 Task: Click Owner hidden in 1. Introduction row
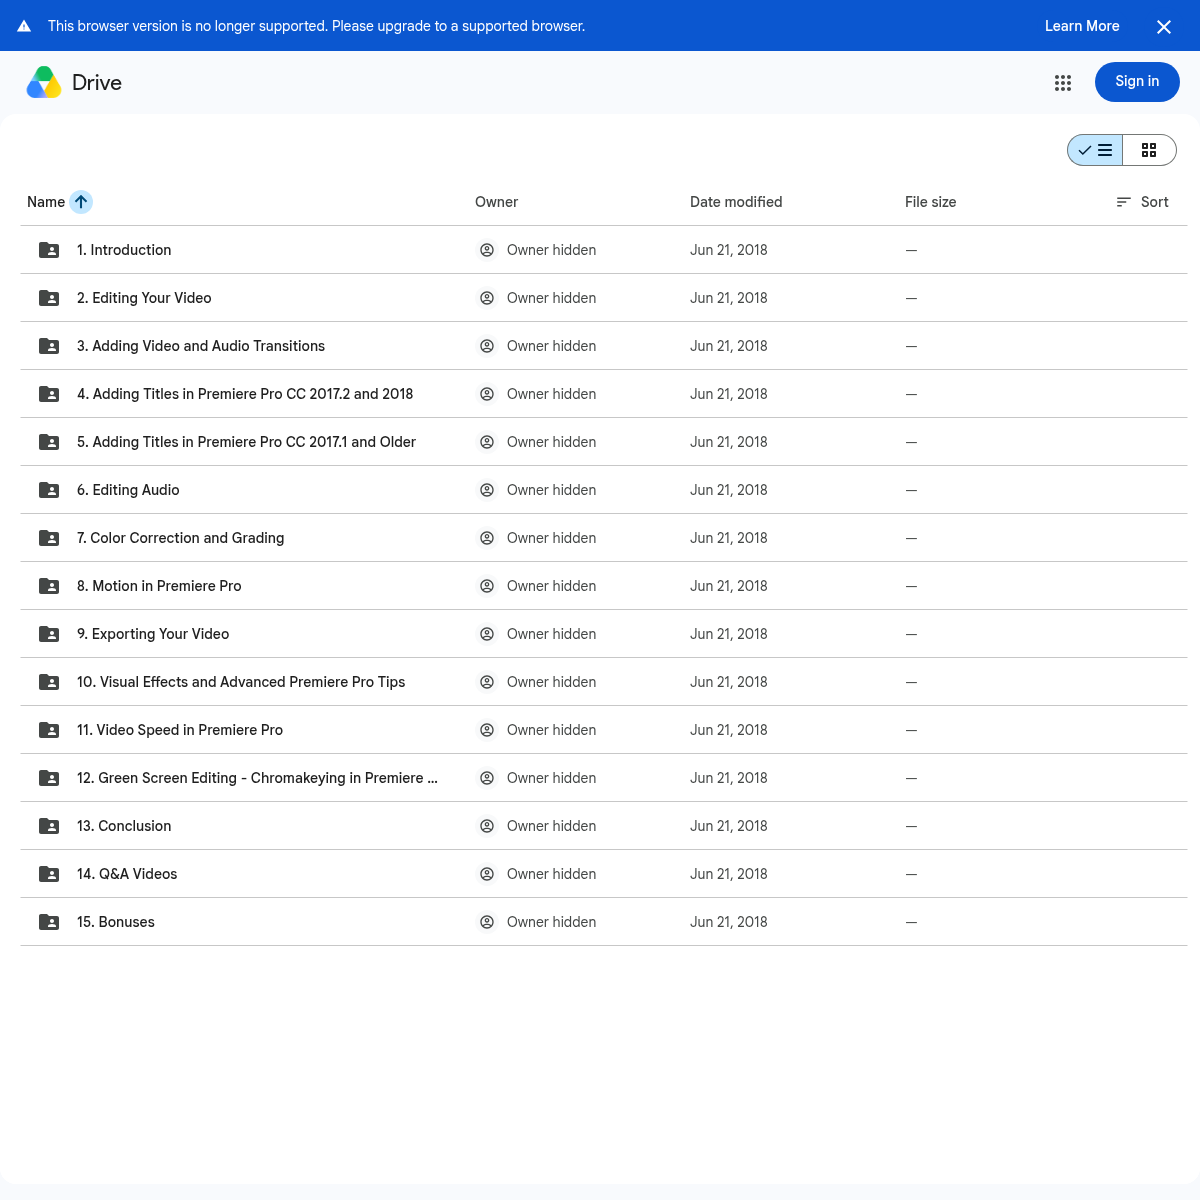tap(551, 250)
